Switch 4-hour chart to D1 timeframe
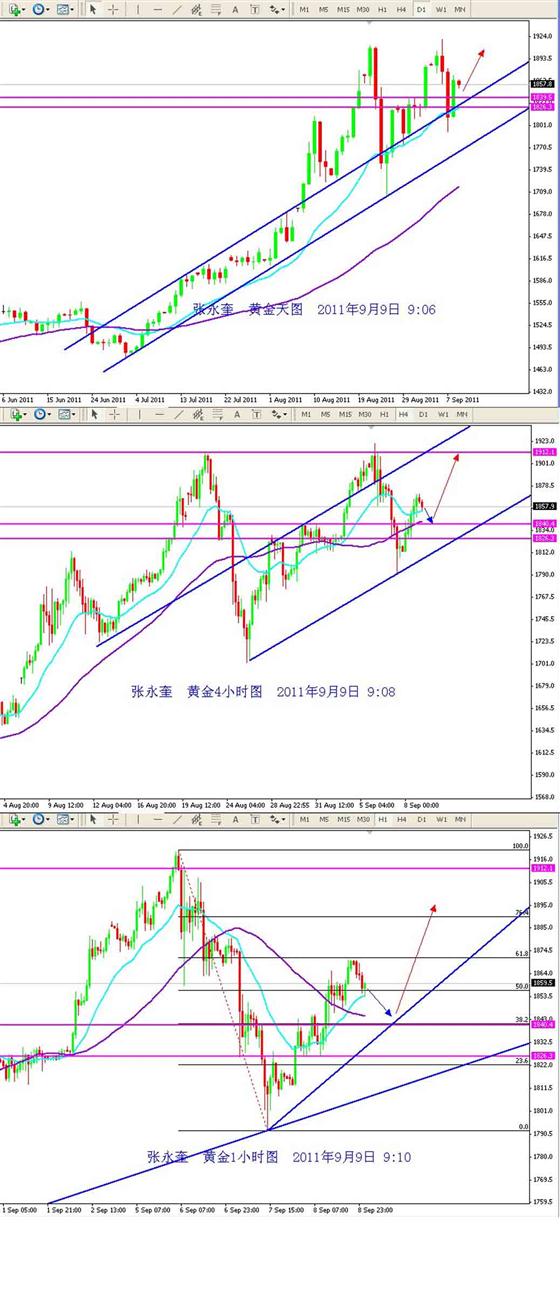The width and height of the screenshot is (560, 1298). [423, 414]
